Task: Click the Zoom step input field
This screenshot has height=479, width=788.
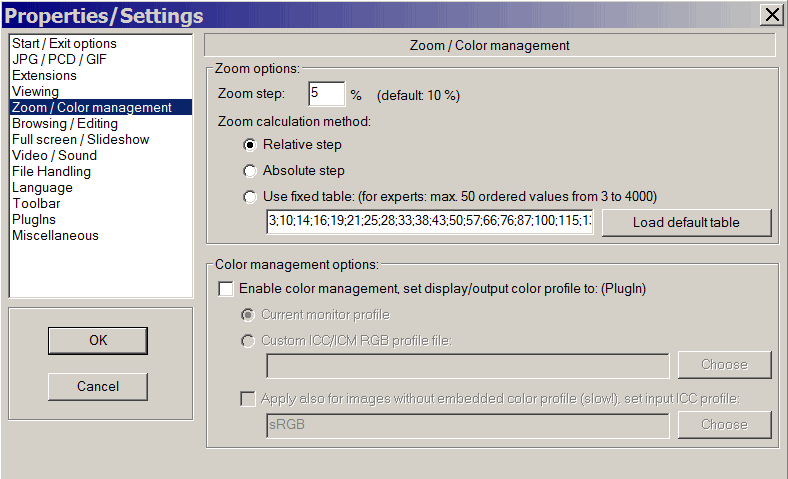Action: tap(326, 95)
